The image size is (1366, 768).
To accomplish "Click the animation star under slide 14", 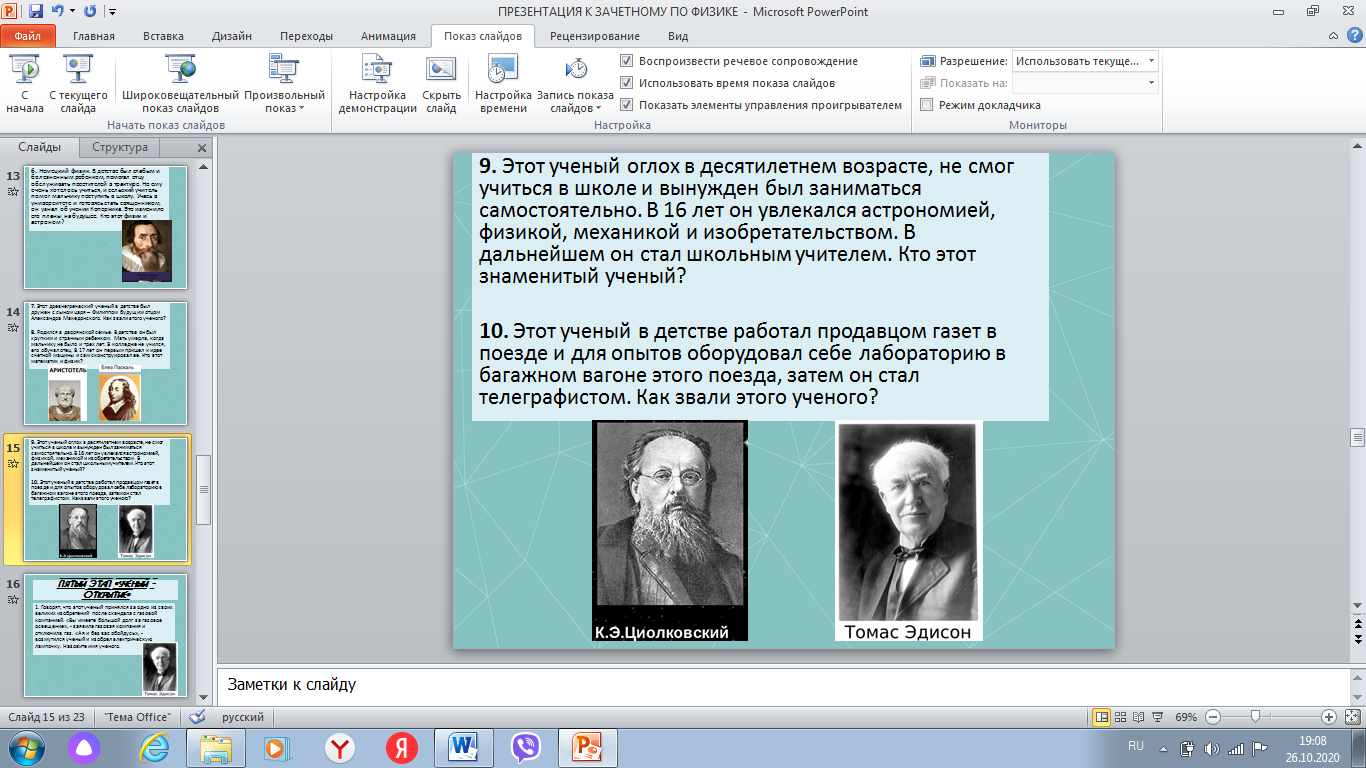I will pos(13,328).
